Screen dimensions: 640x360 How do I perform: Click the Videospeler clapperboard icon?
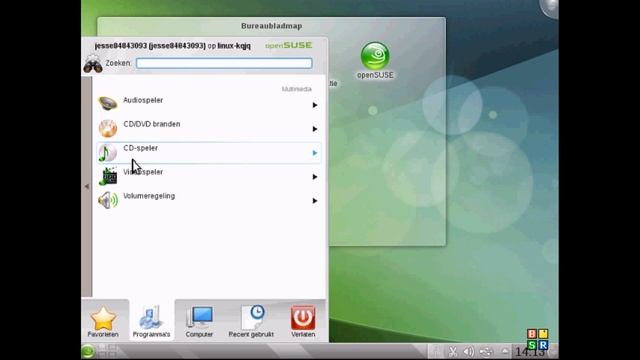click(108, 176)
